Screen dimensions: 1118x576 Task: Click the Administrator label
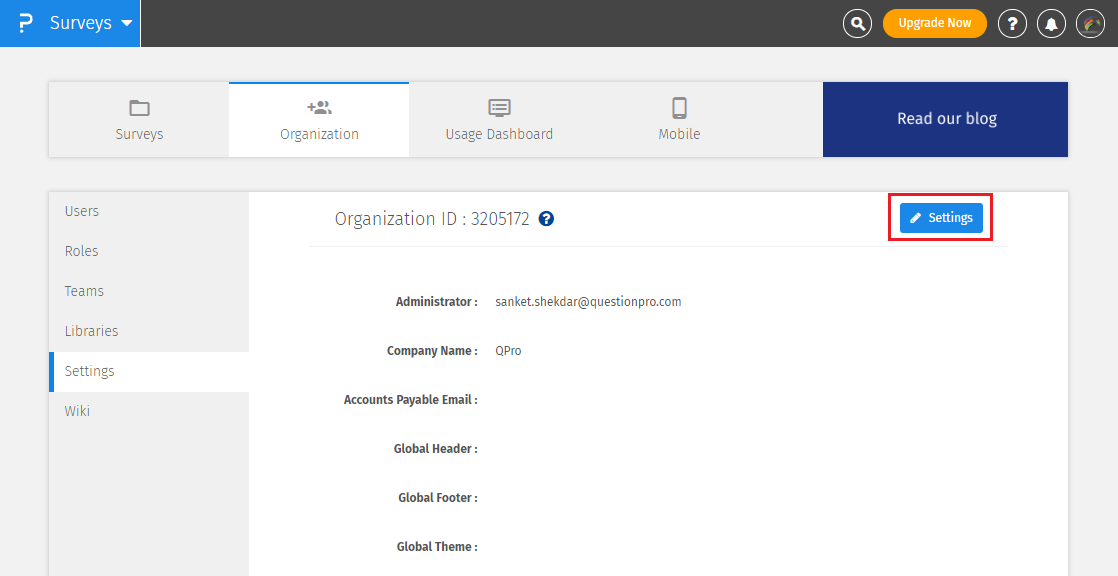(436, 302)
